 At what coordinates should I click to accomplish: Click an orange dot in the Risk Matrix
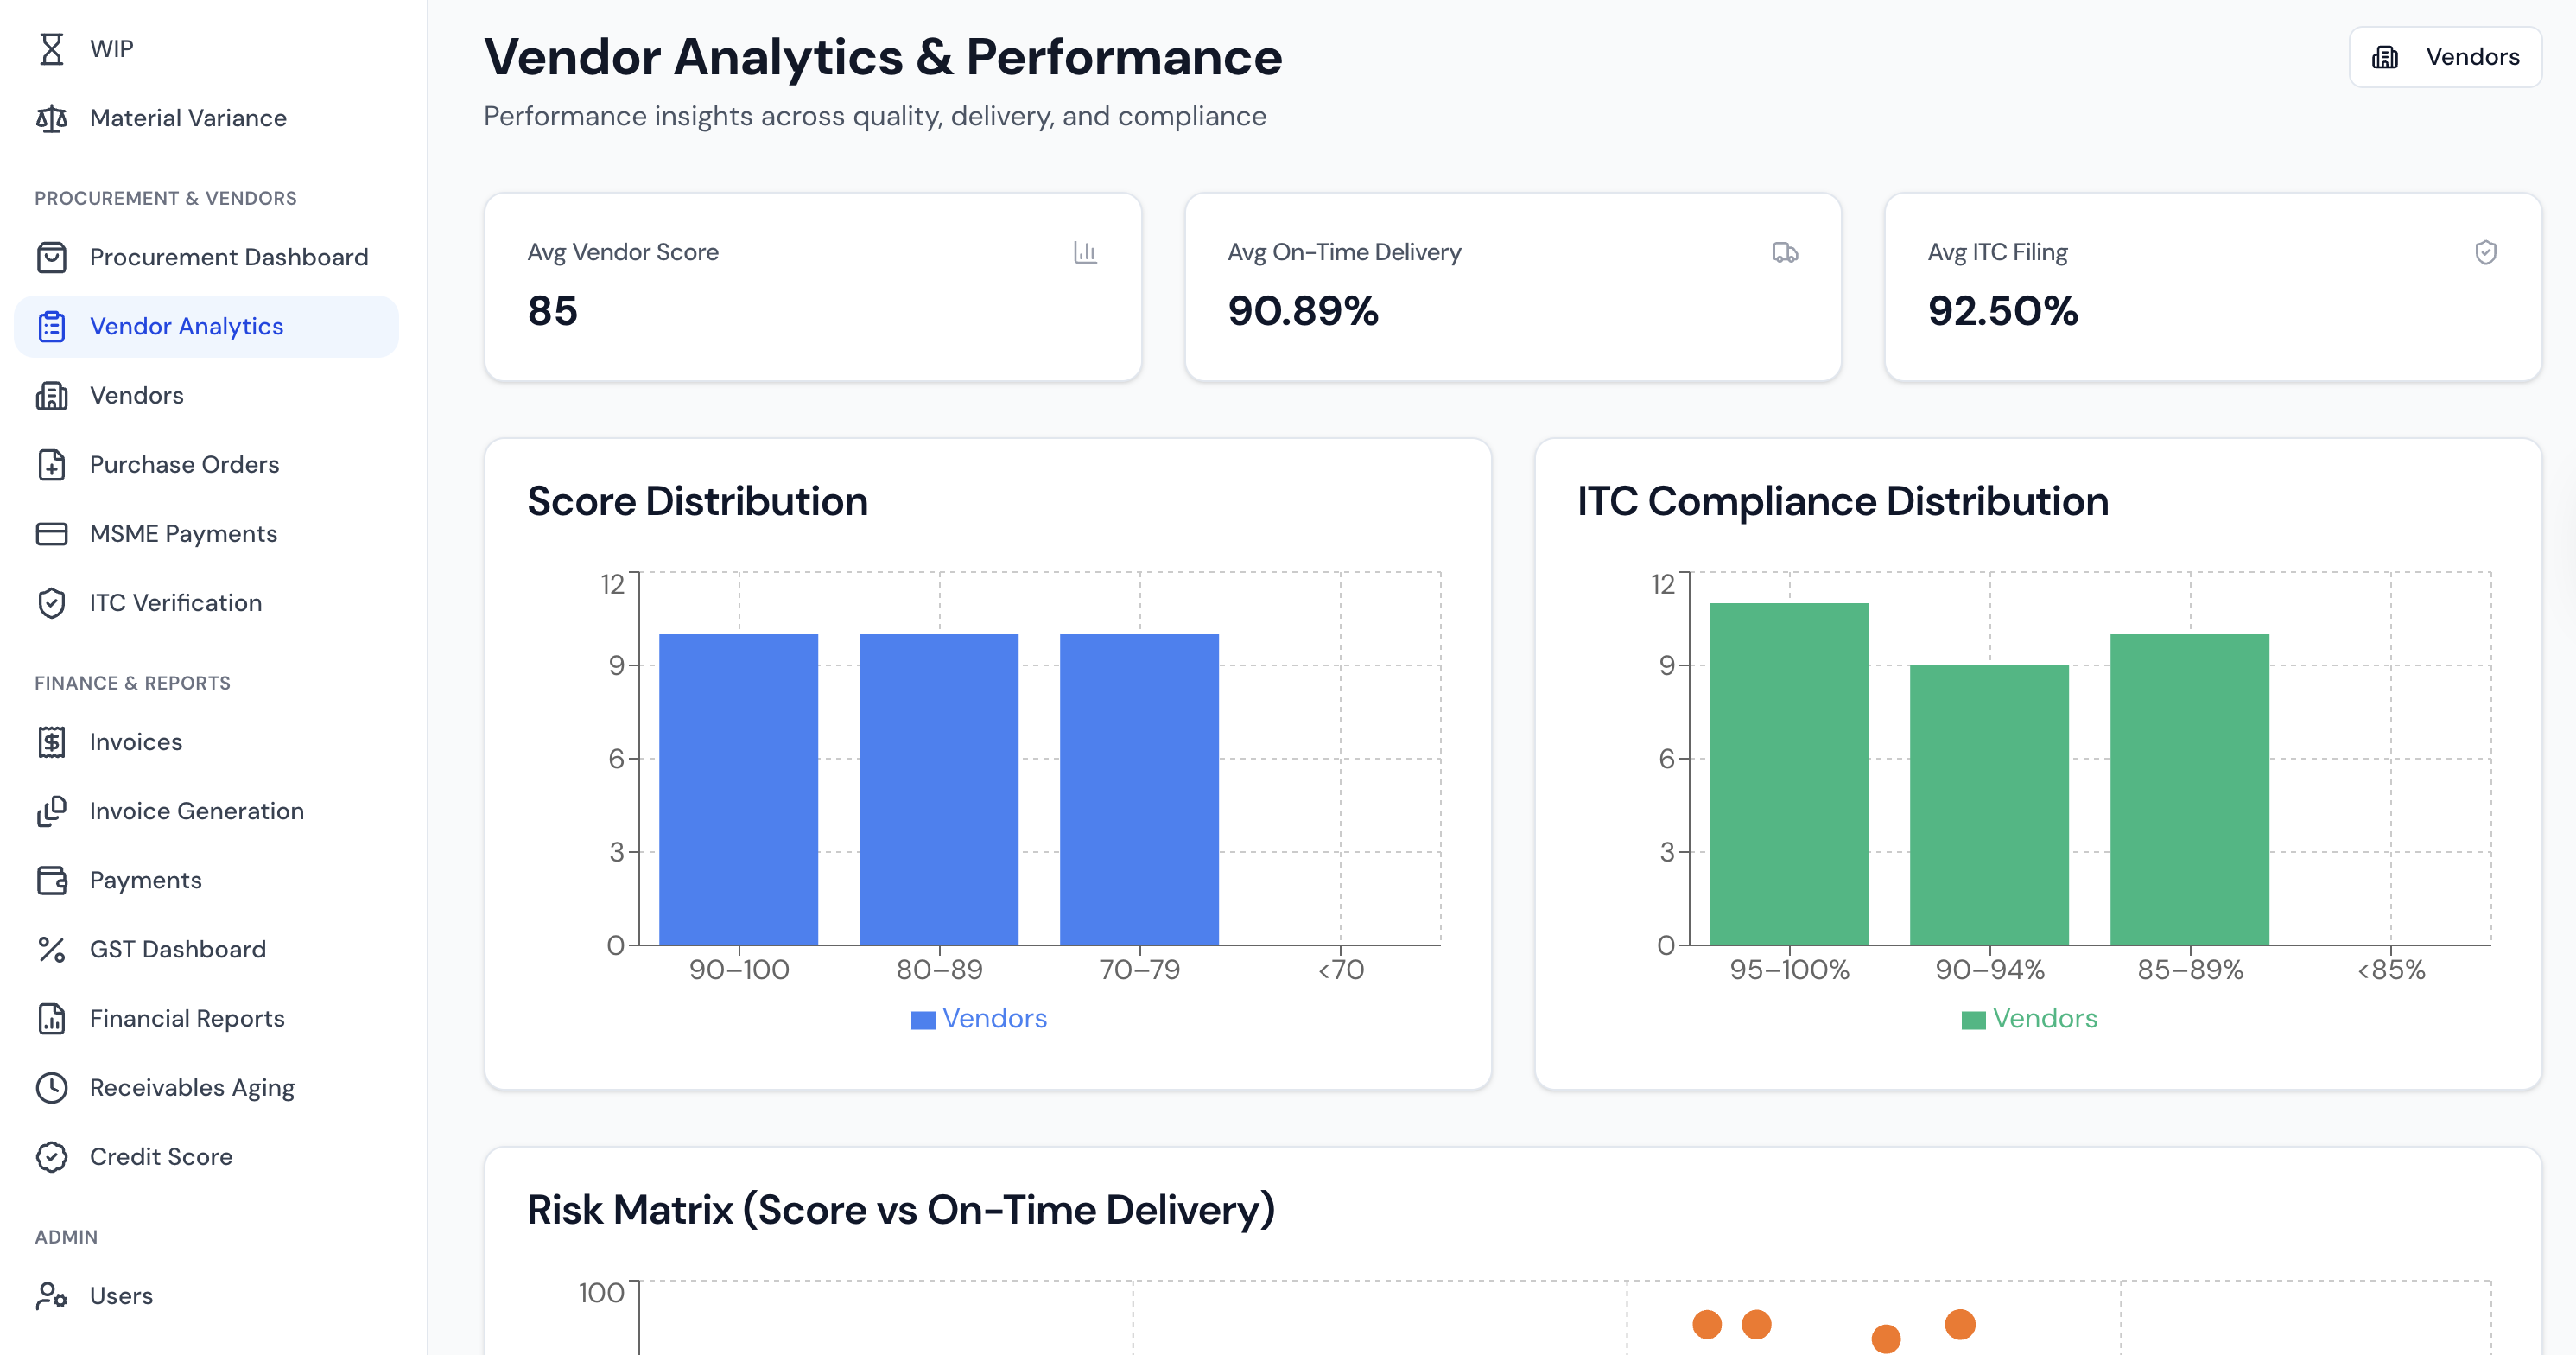point(1705,1324)
